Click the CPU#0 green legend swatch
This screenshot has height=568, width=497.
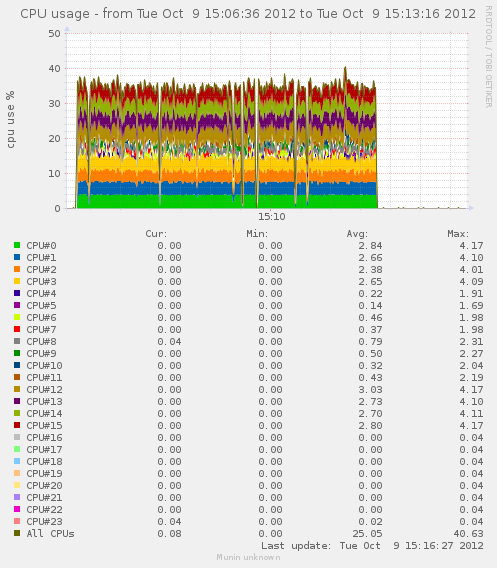pos(17,245)
